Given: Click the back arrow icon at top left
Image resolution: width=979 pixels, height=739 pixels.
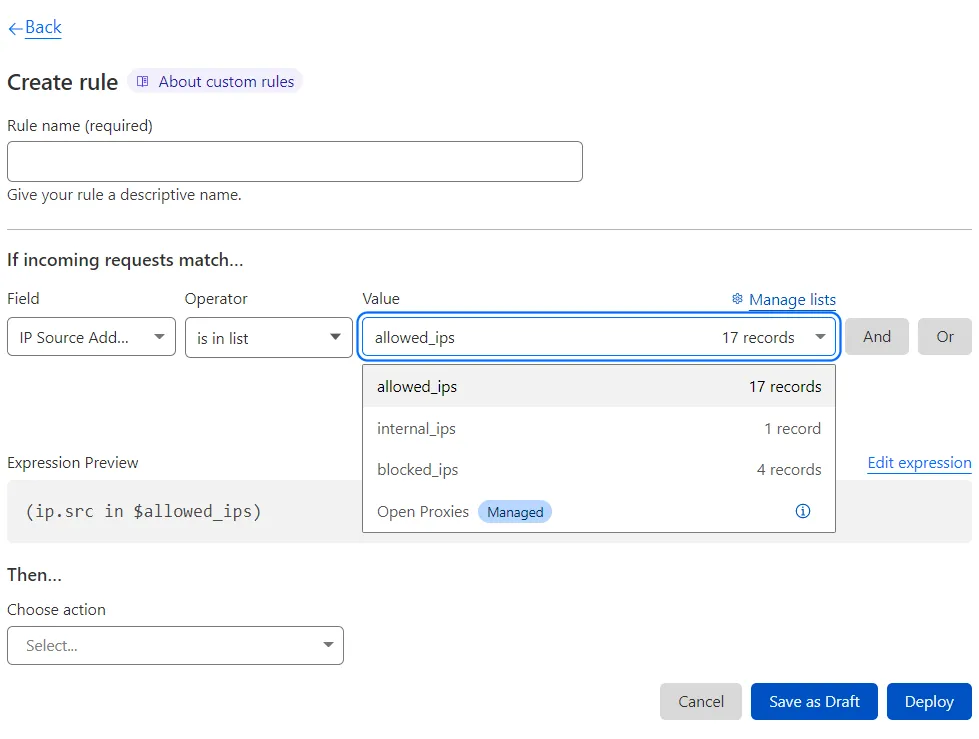Looking at the screenshot, I should [14, 27].
